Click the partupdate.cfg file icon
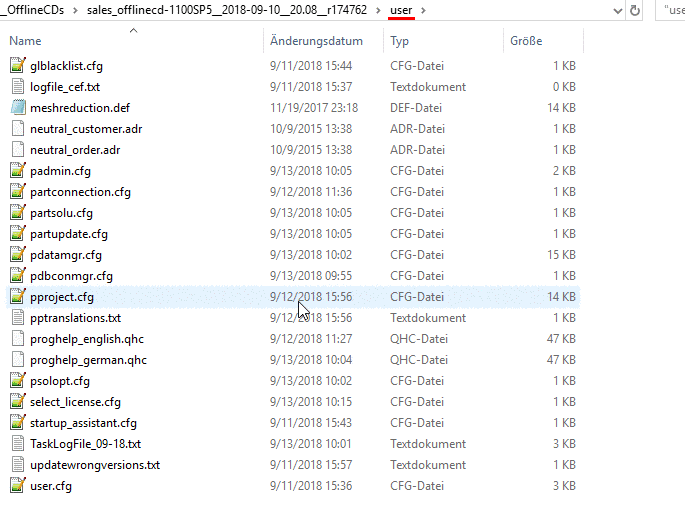 (17, 233)
